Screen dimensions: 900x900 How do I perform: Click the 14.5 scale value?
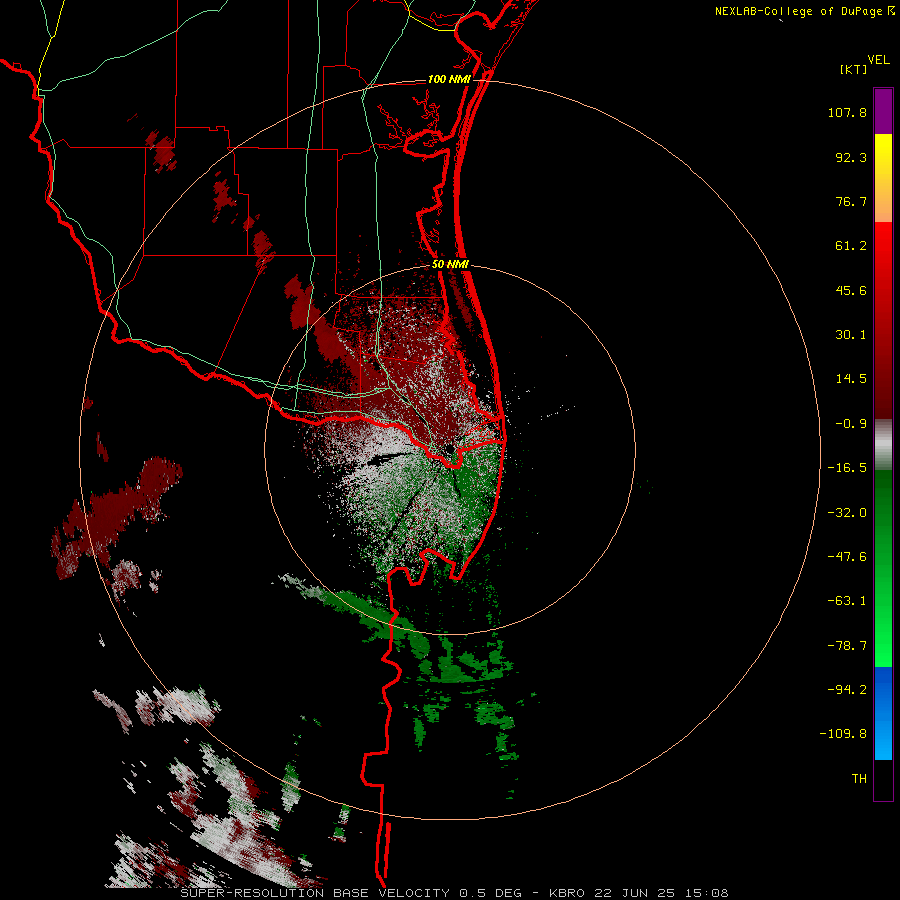tap(851, 379)
